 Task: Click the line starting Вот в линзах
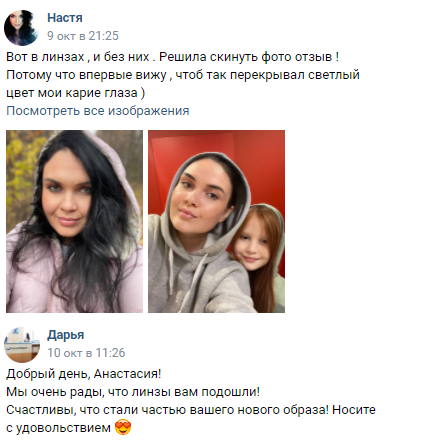tap(173, 57)
